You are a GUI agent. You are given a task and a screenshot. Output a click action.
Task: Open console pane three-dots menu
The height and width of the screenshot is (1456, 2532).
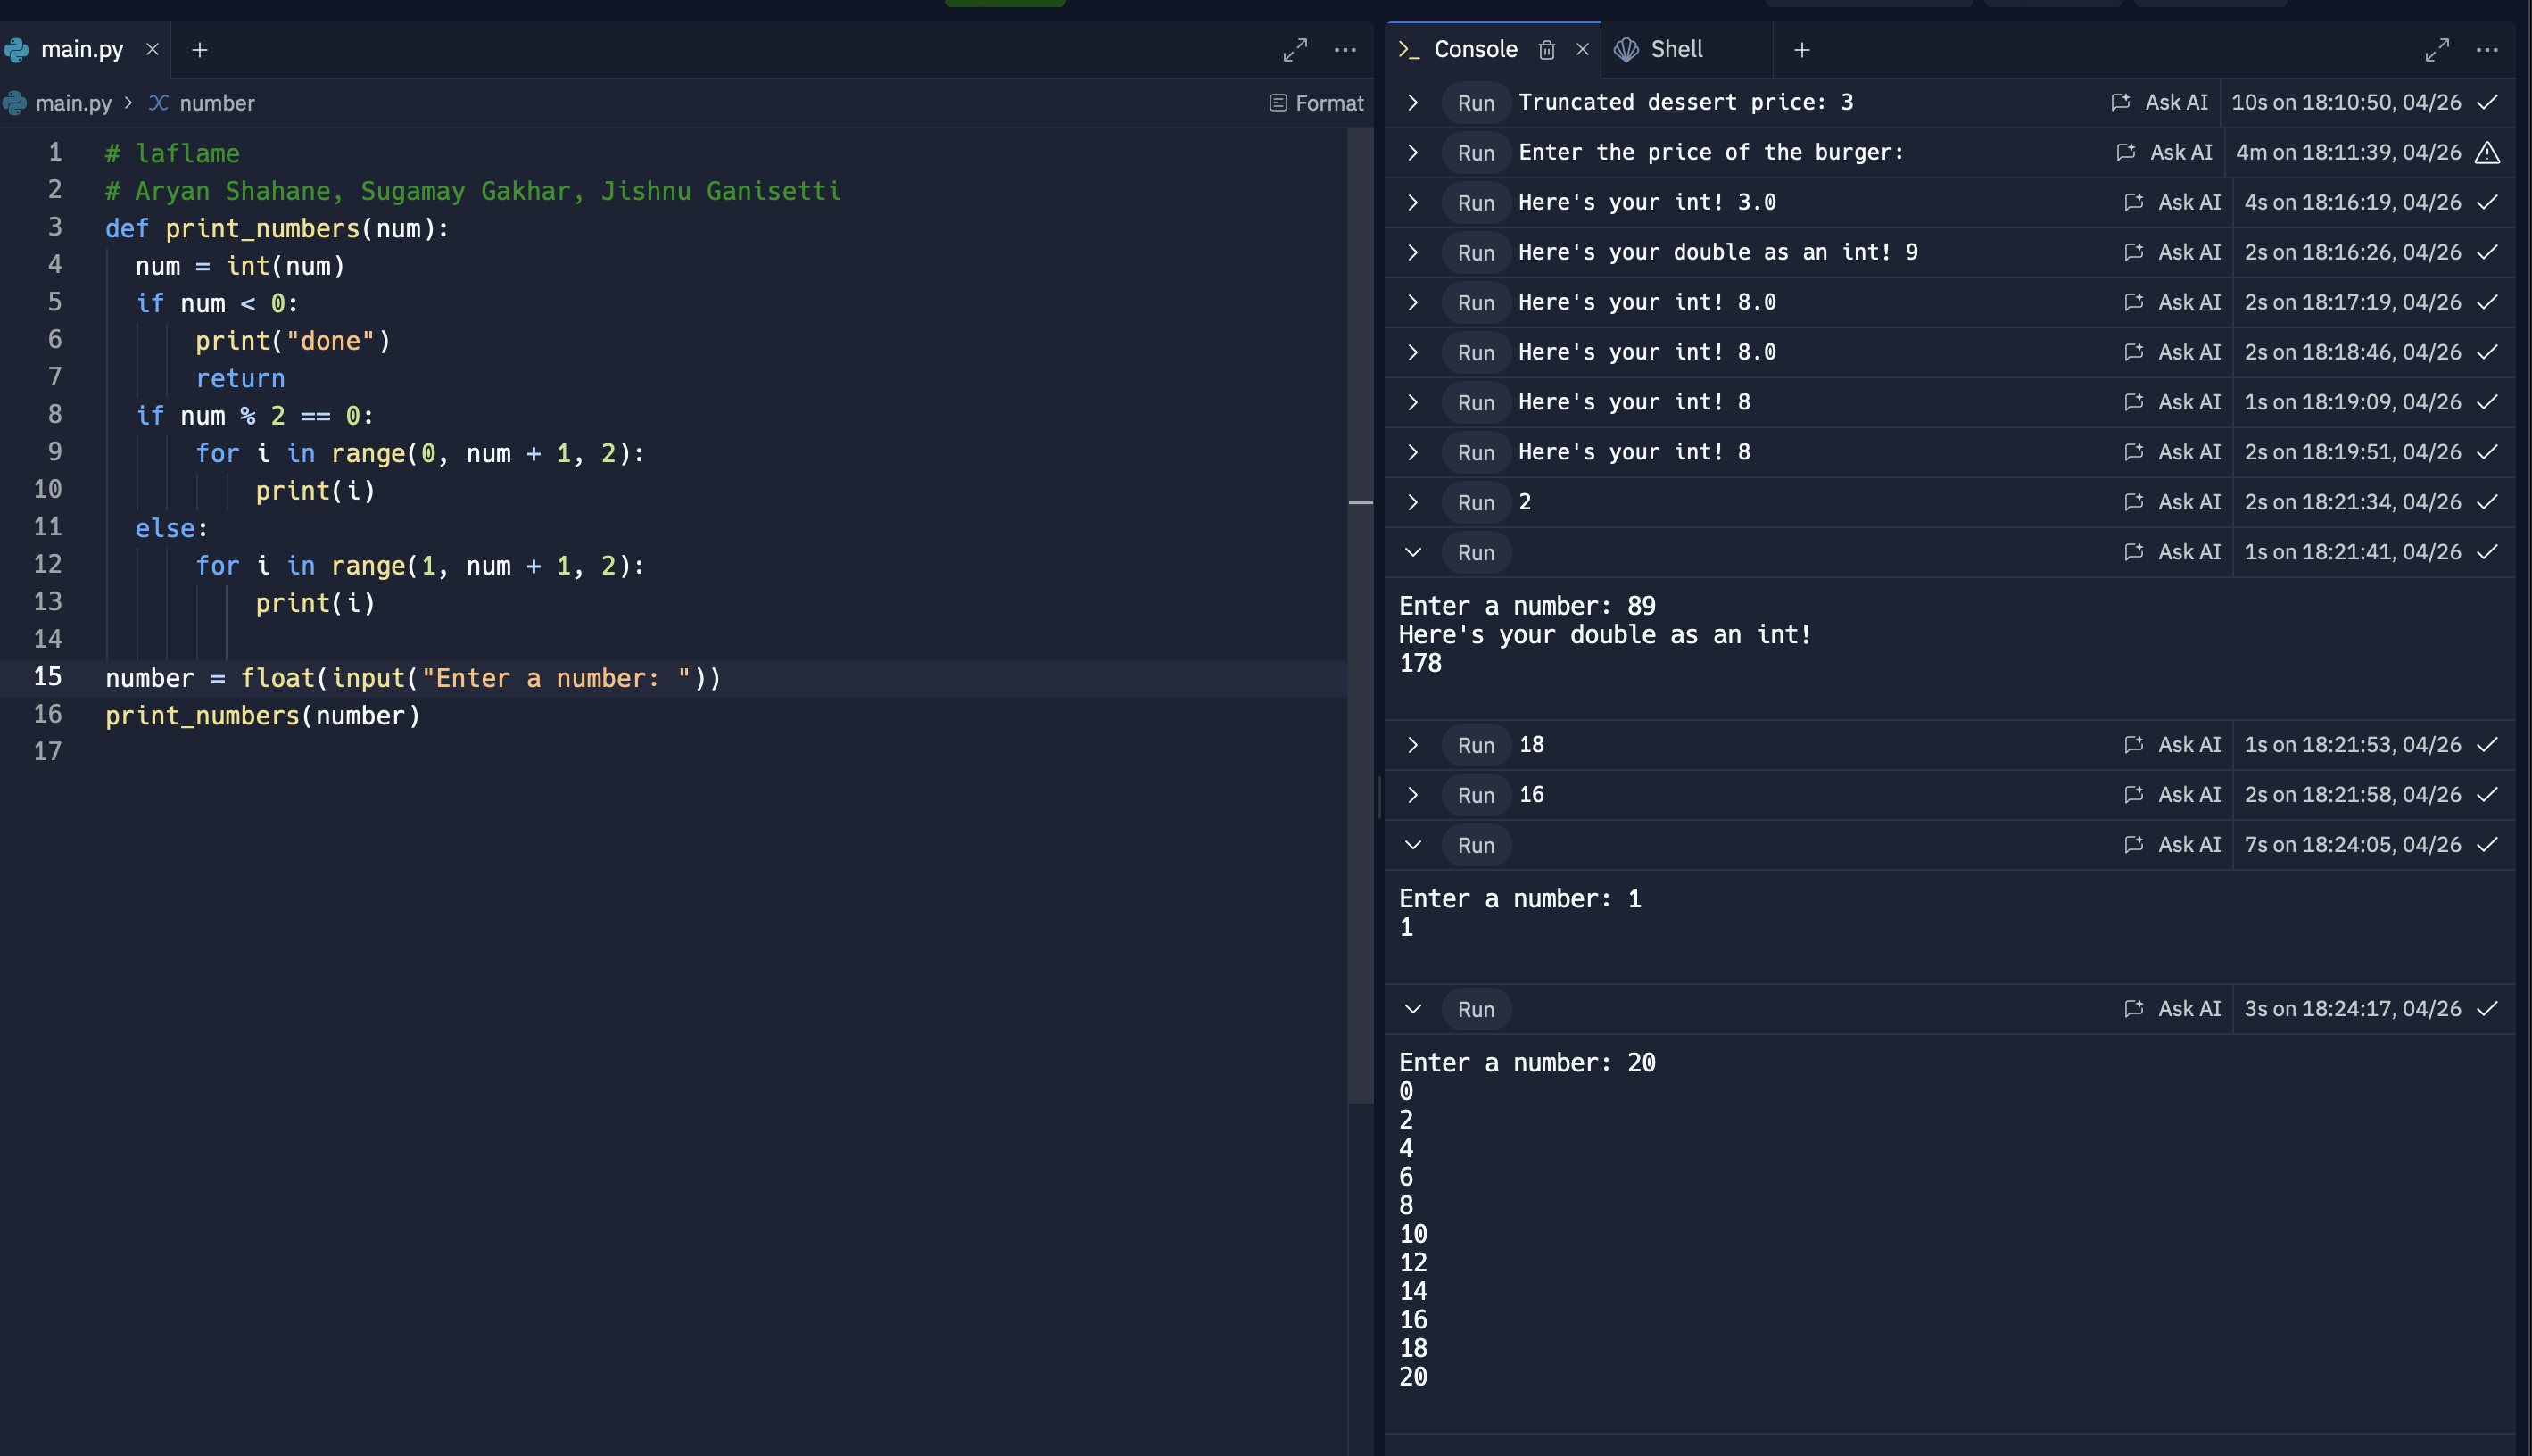coord(2487,50)
